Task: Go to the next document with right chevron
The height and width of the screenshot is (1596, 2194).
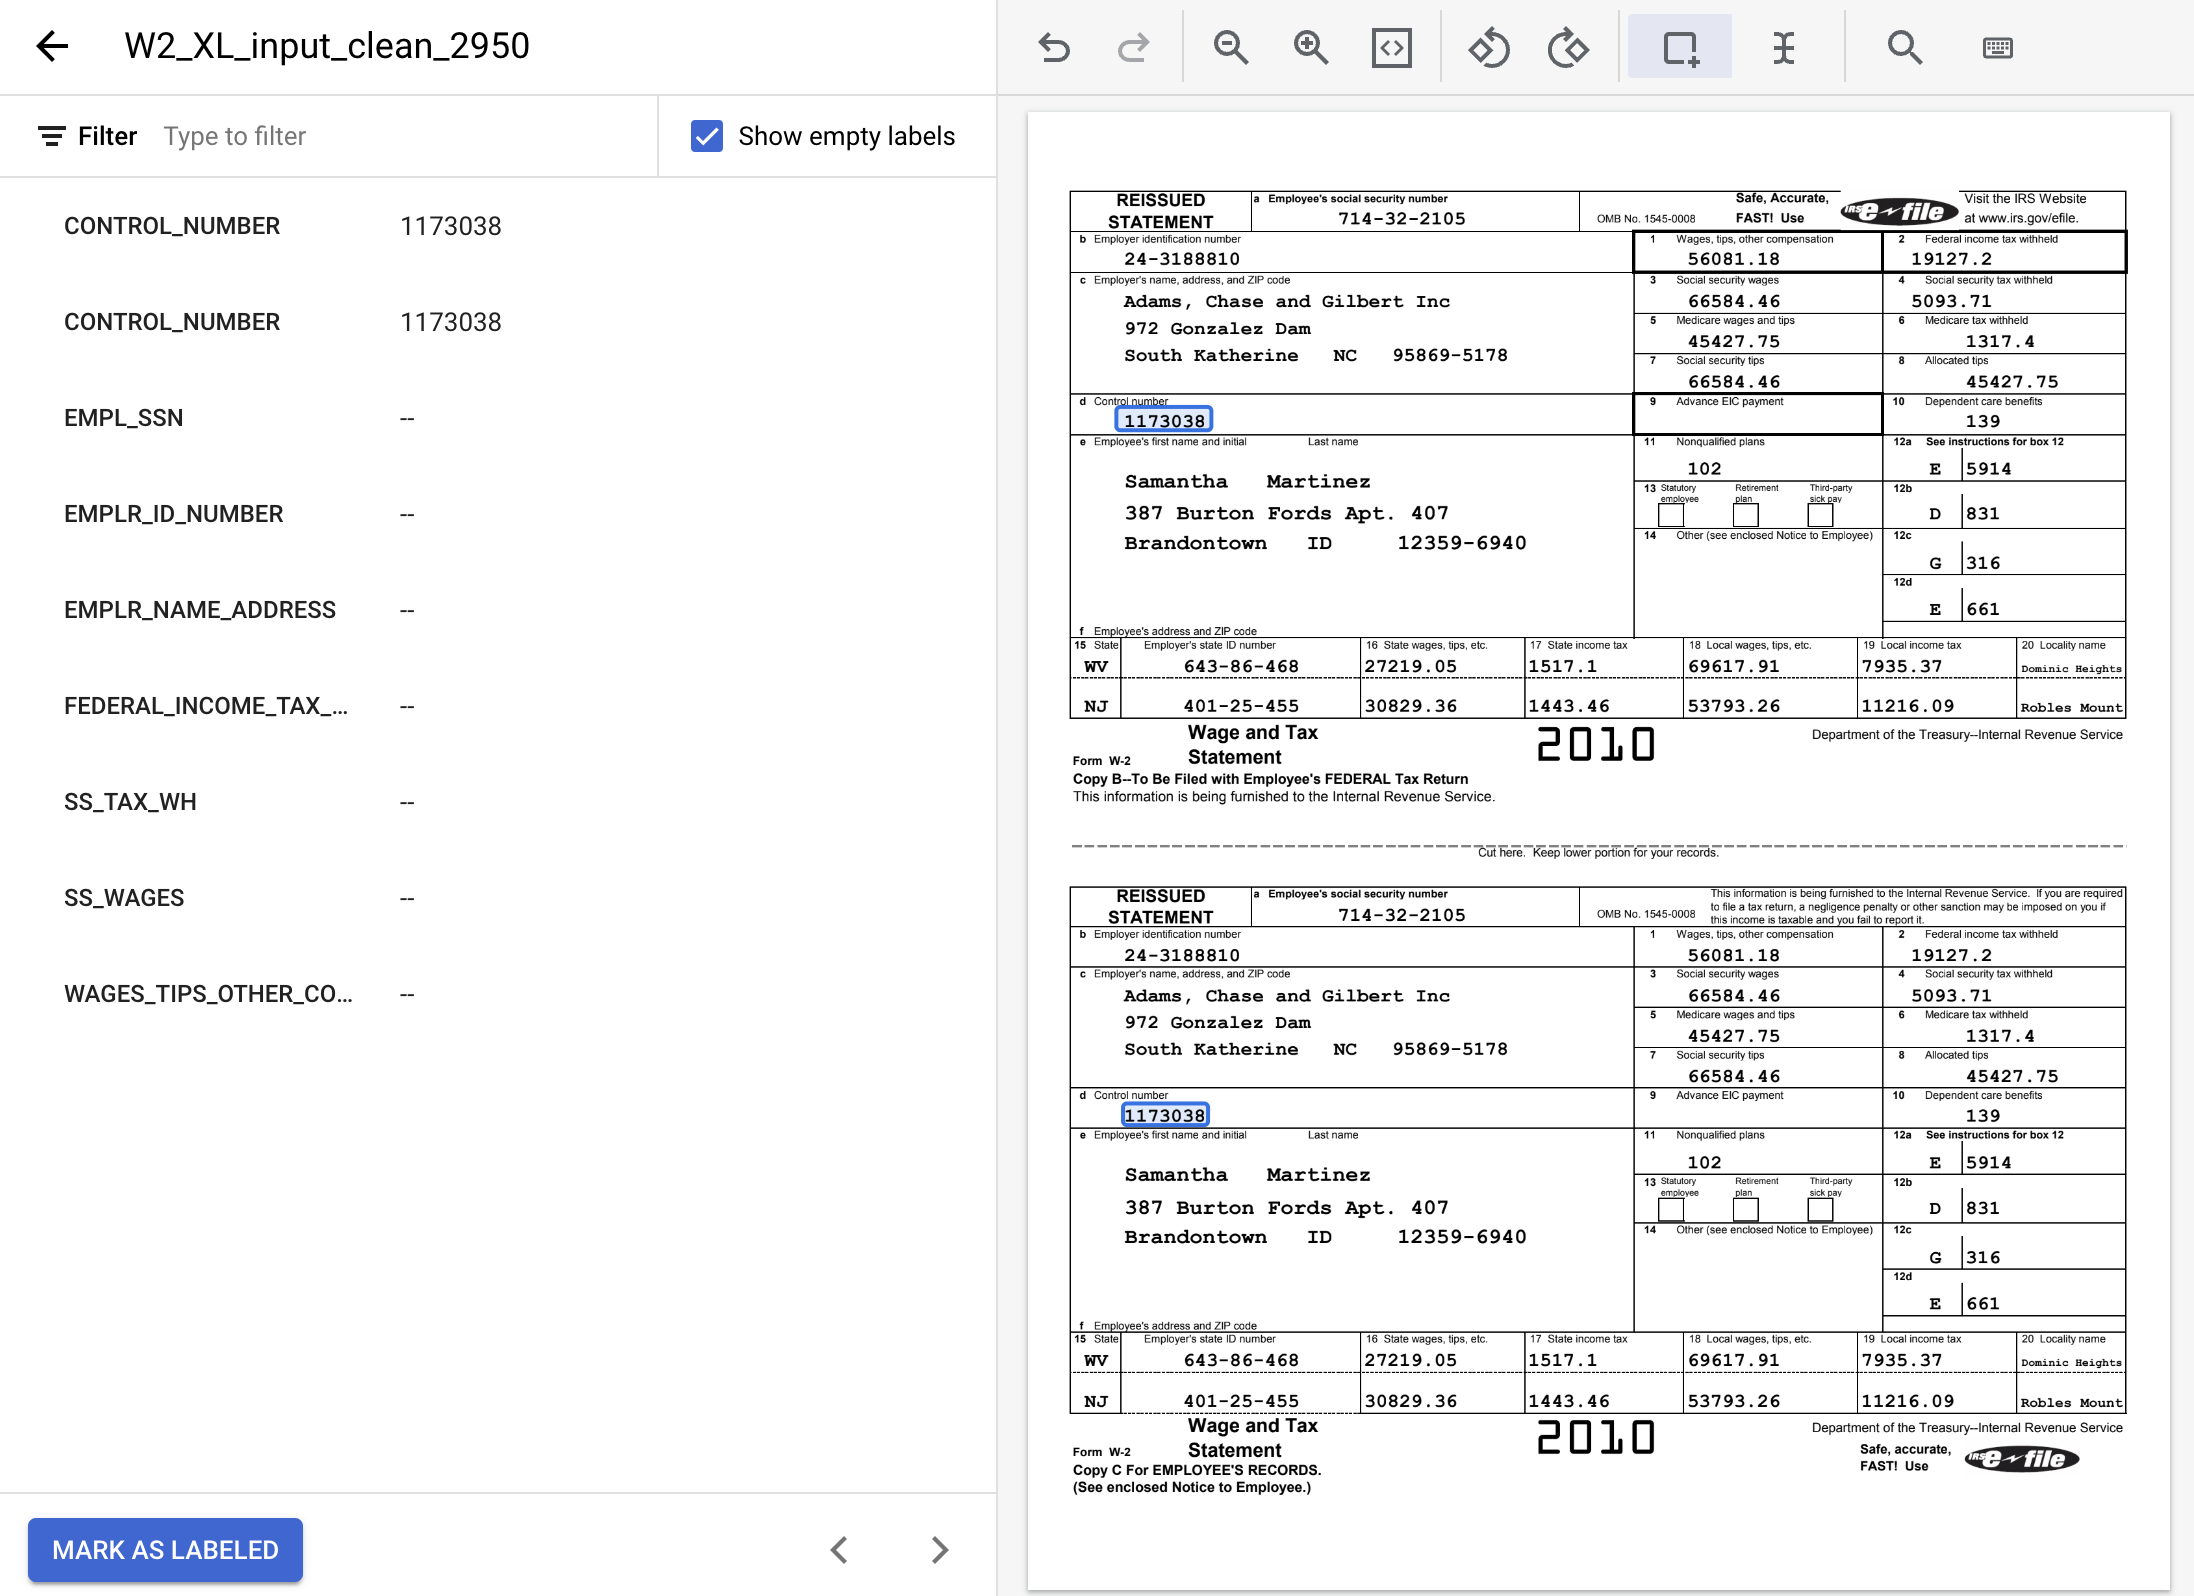Action: (938, 1549)
